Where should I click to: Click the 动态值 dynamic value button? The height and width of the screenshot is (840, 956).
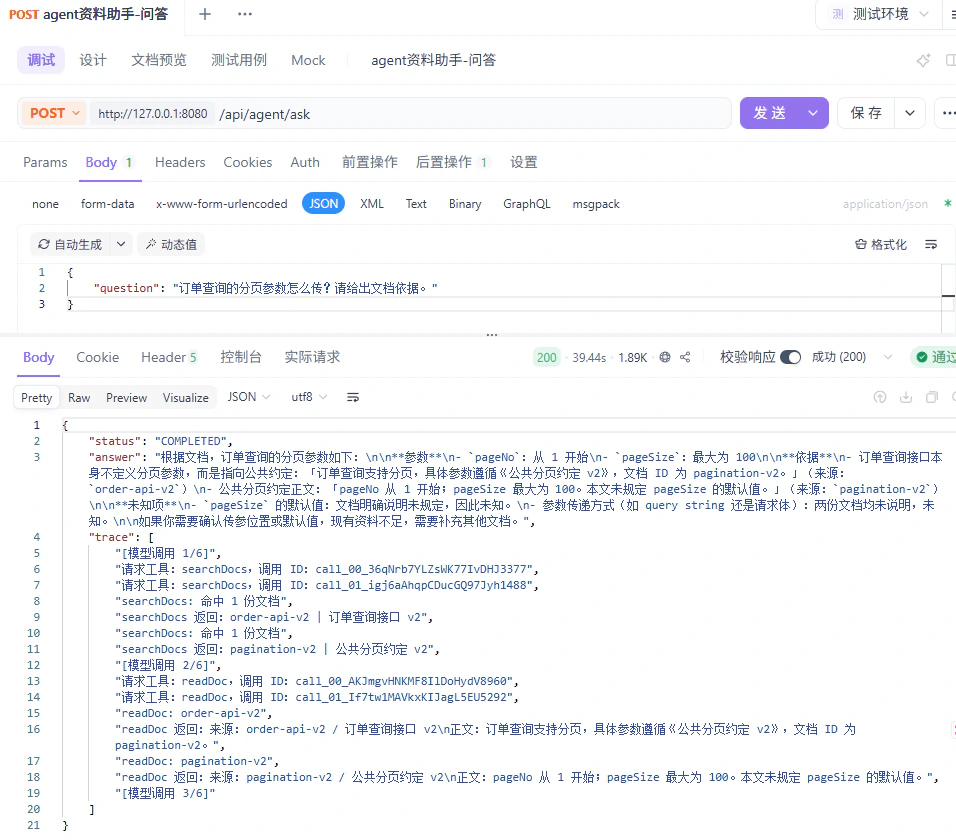171,244
